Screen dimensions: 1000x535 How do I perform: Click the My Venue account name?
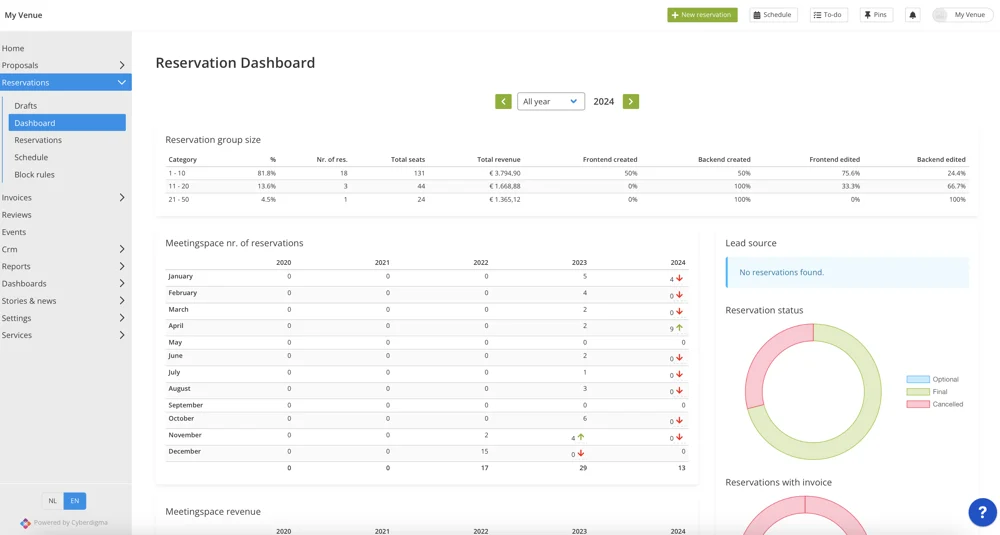pos(969,15)
